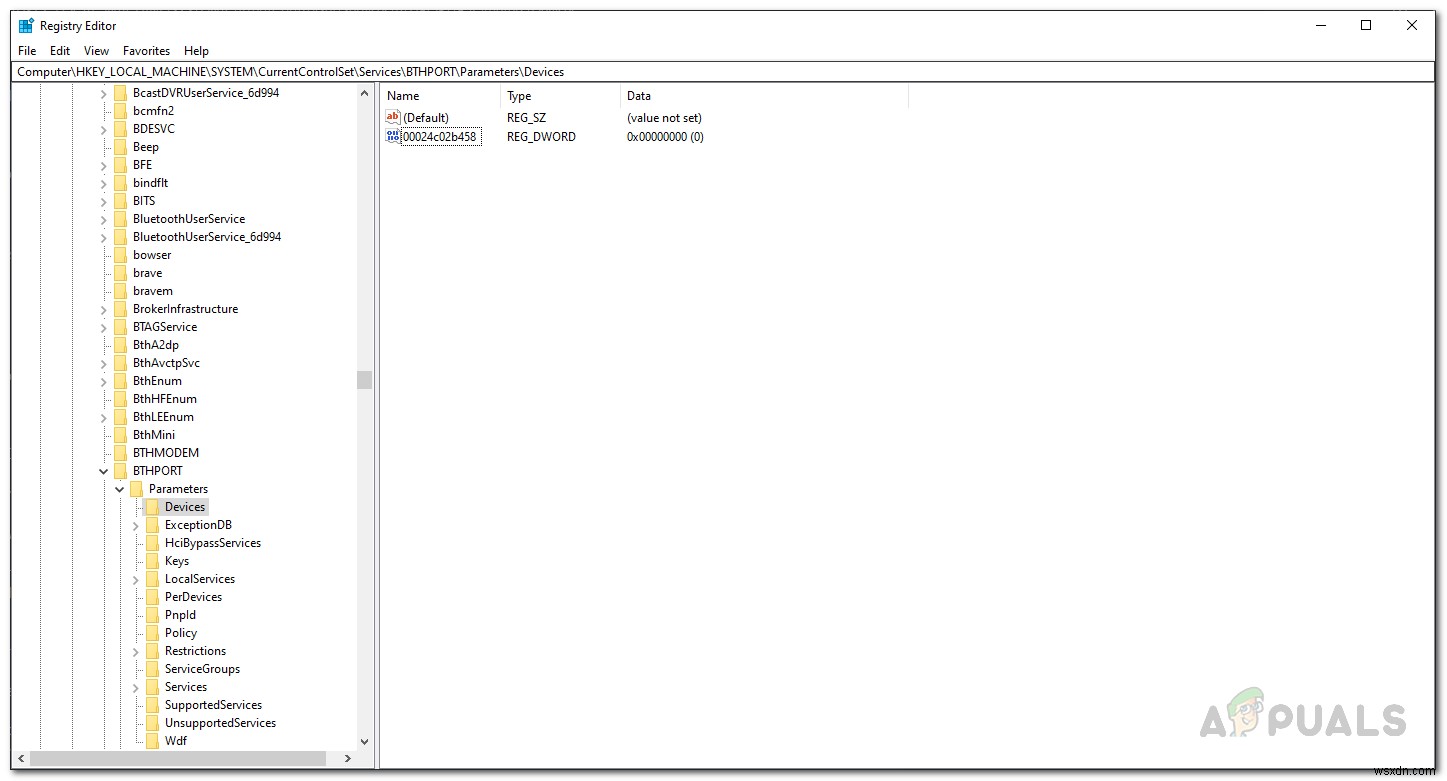Click the (value not set) data cell

pos(664,118)
